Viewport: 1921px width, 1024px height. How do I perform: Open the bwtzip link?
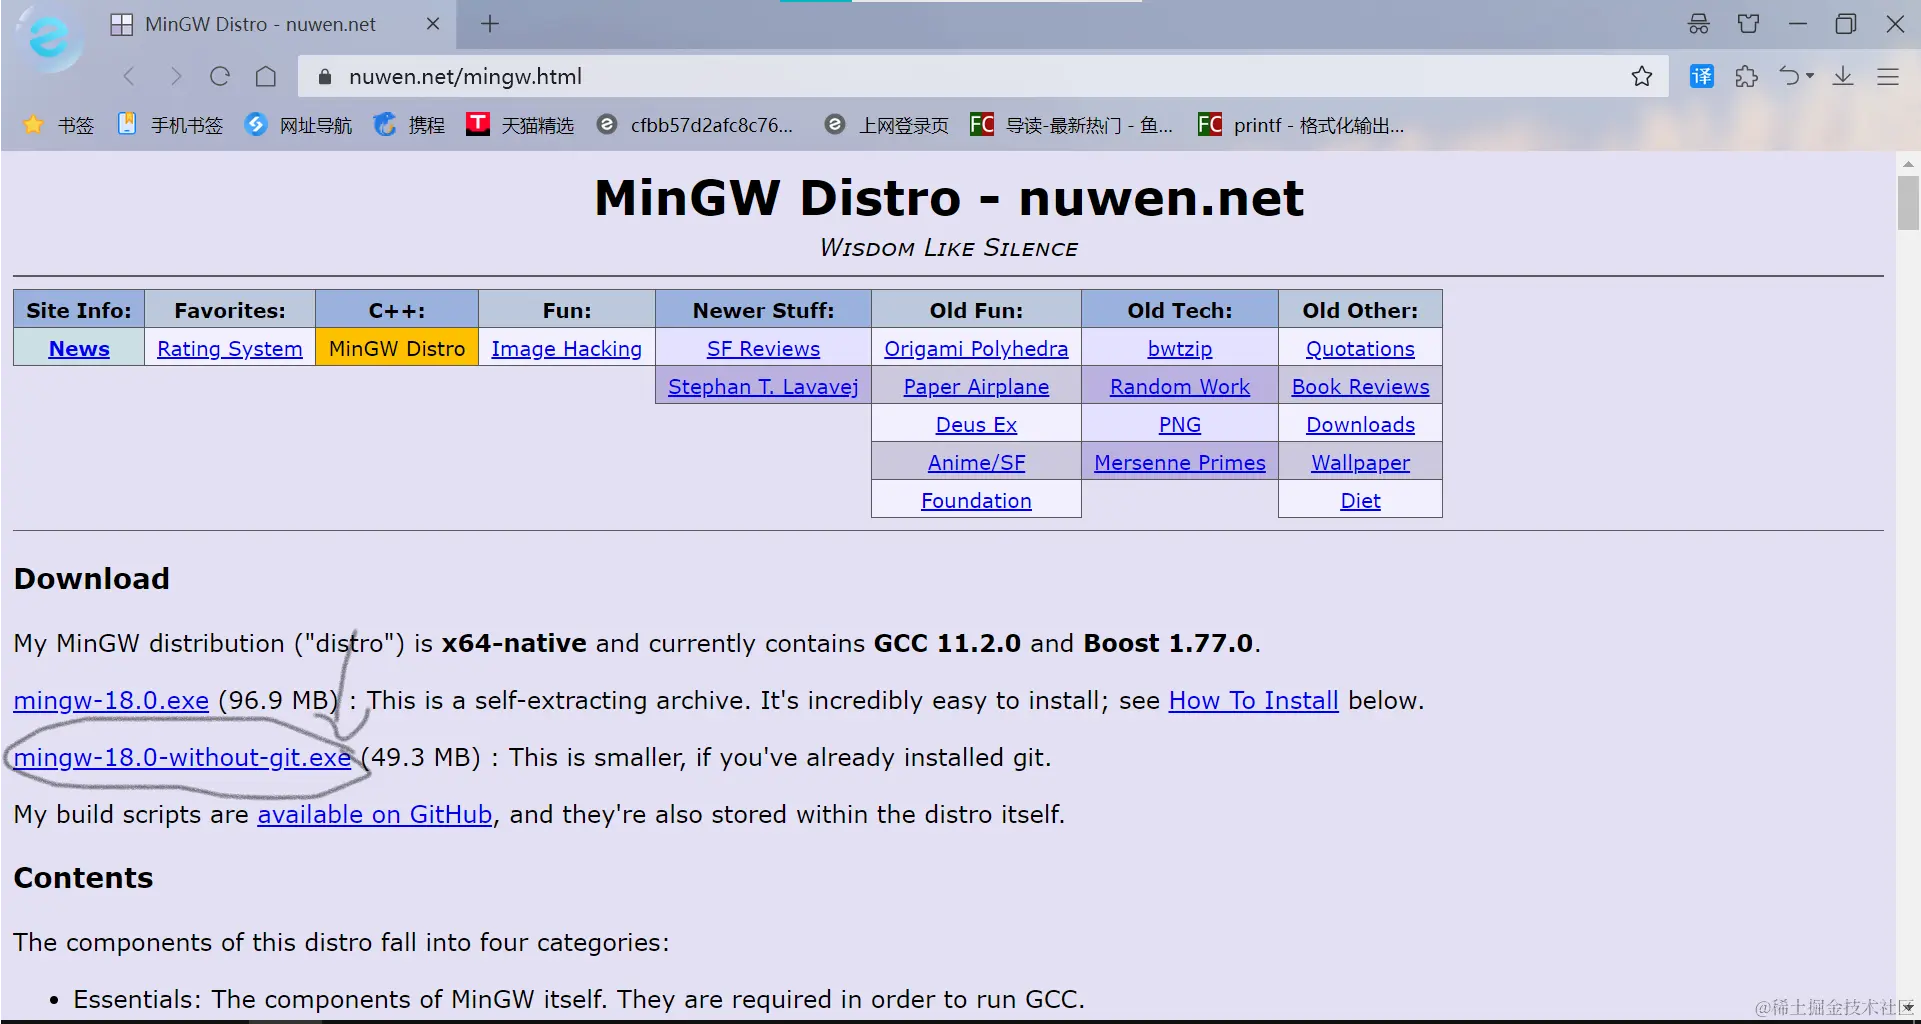[x=1180, y=349]
